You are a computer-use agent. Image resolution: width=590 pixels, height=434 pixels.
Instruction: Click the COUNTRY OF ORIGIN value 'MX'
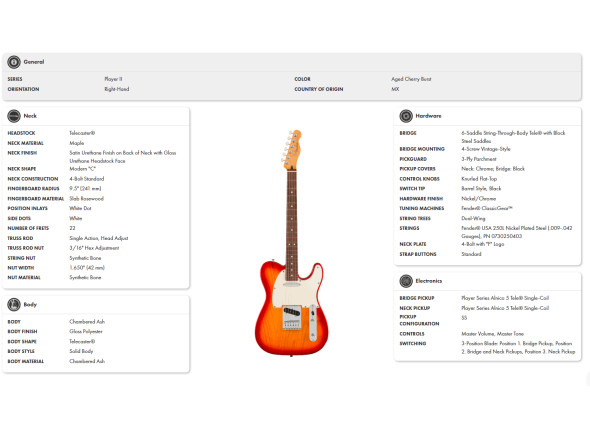click(x=395, y=89)
